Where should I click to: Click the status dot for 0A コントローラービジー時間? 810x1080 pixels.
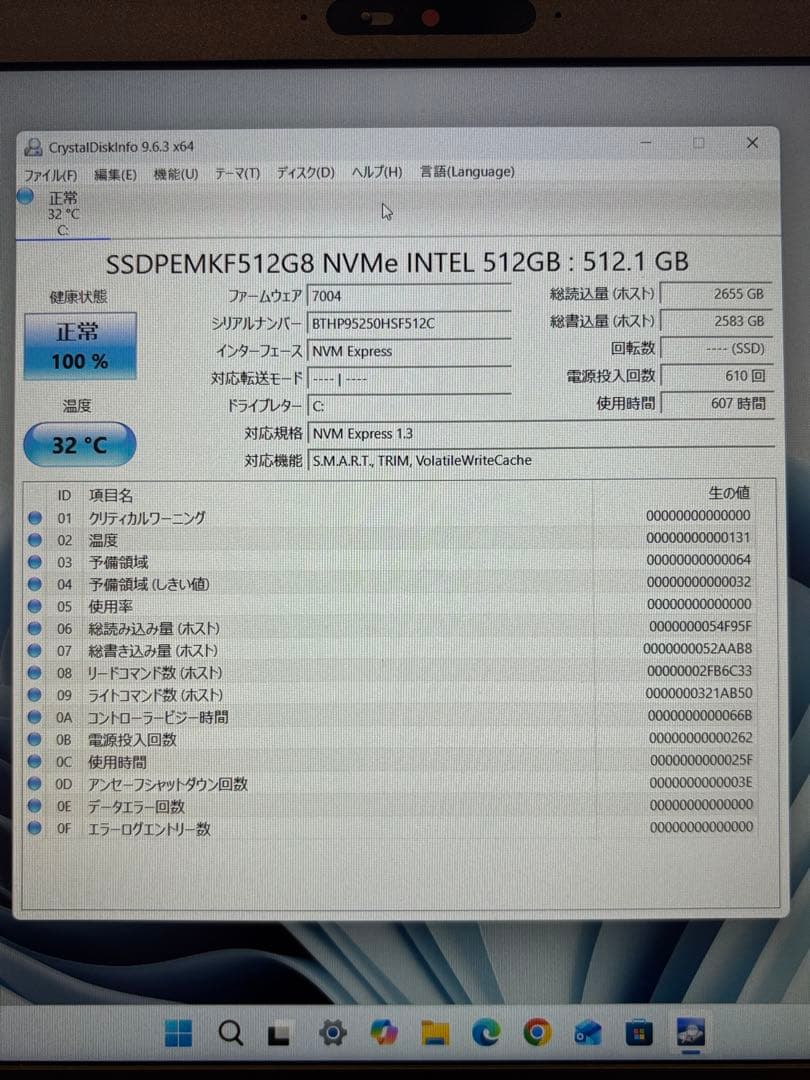[34, 717]
